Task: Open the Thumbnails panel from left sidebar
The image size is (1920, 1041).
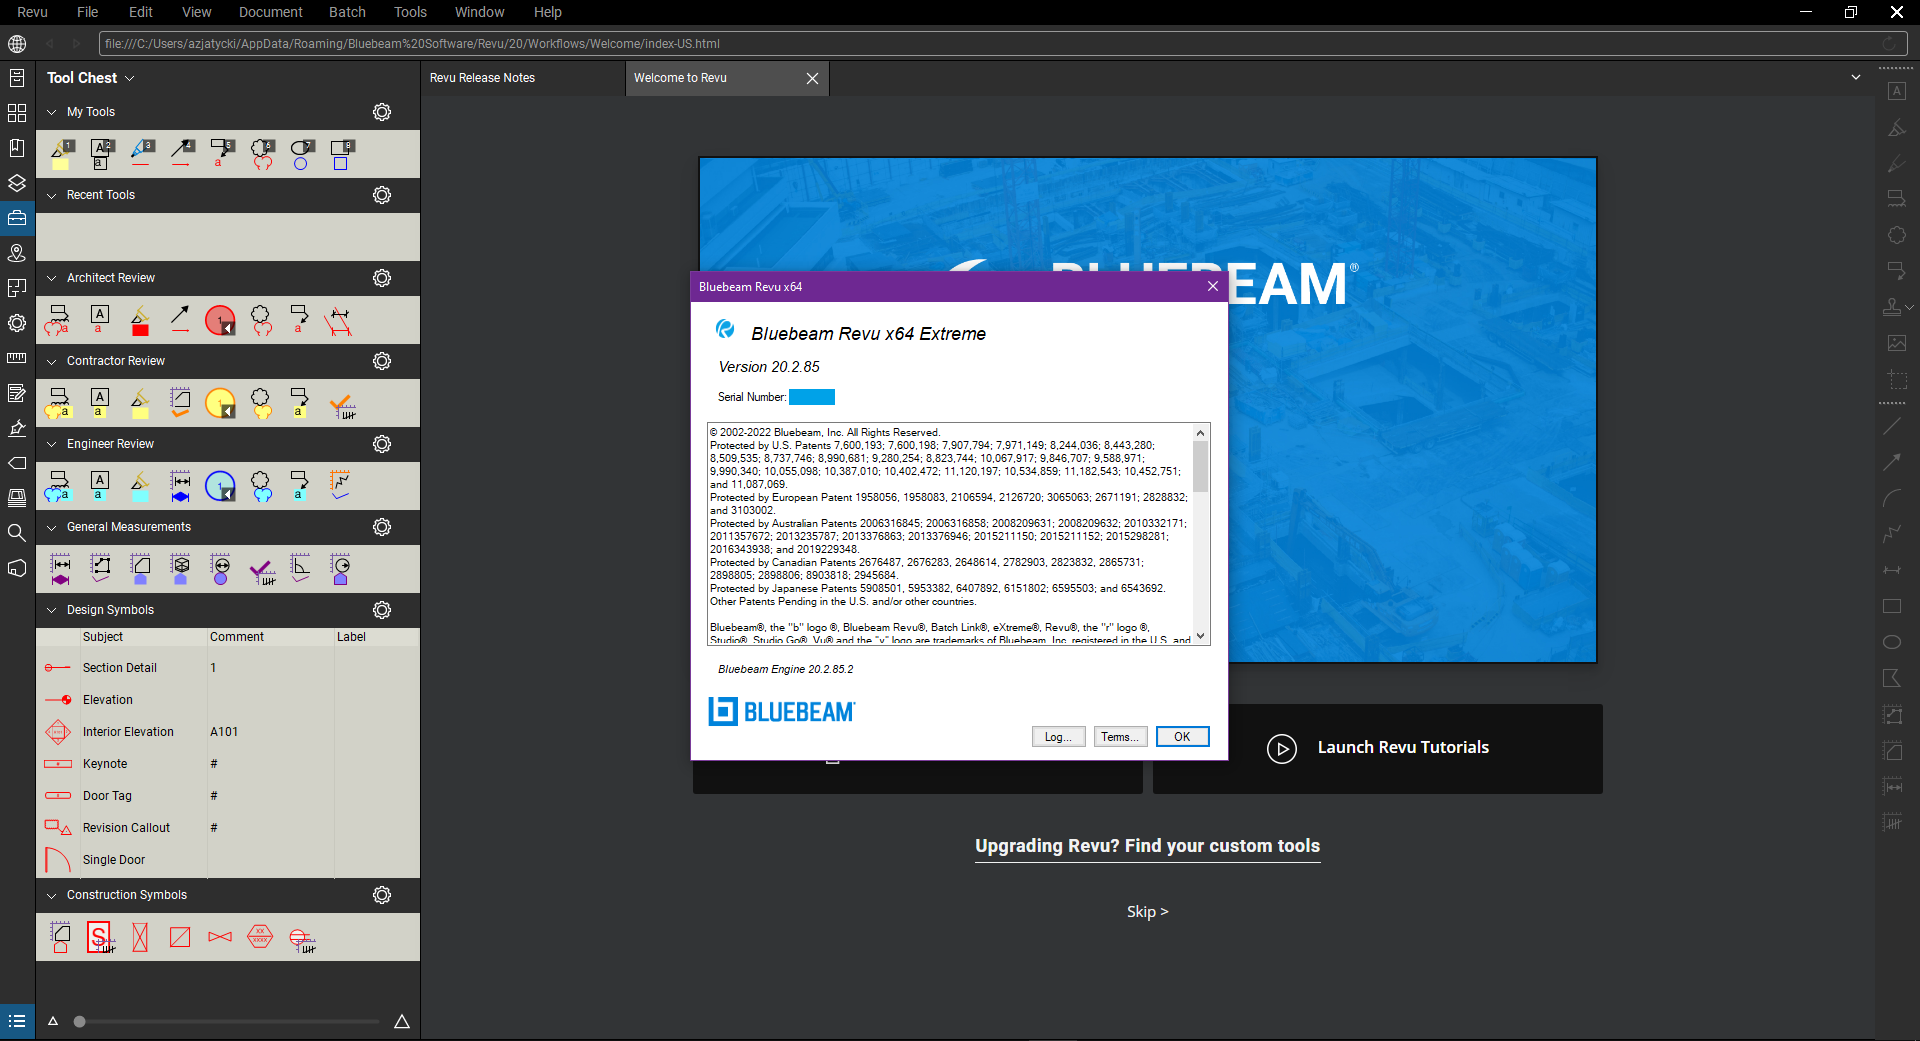Action: (x=17, y=113)
